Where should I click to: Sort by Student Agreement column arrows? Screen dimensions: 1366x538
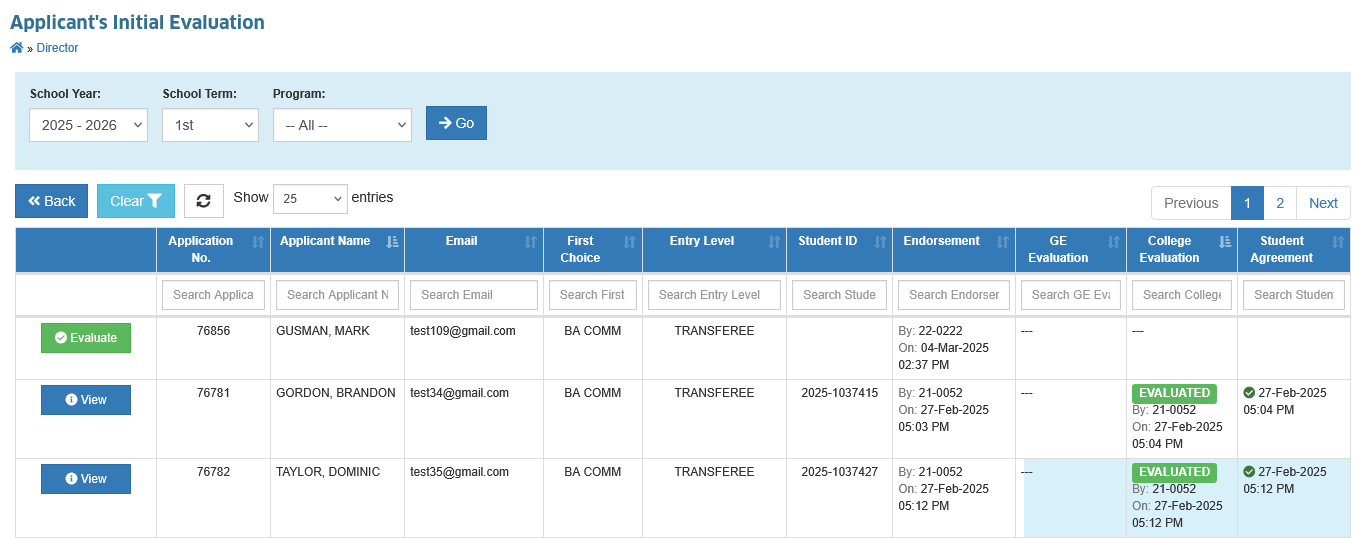pyautogui.click(x=1338, y=241)
